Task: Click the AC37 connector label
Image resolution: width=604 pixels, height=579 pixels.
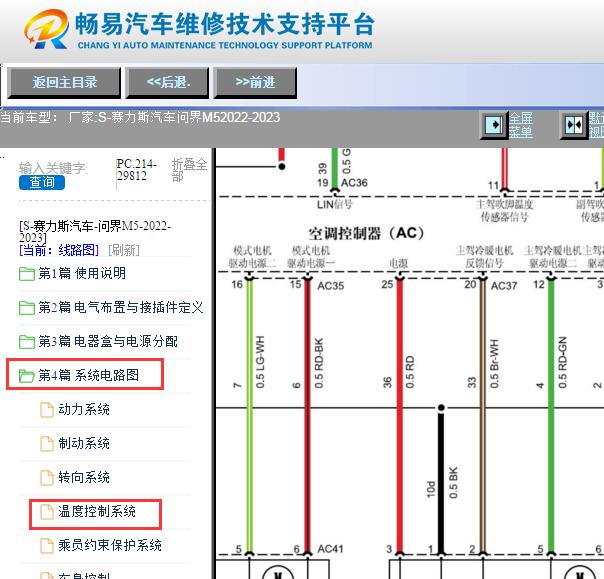Action: coord(503,286)
